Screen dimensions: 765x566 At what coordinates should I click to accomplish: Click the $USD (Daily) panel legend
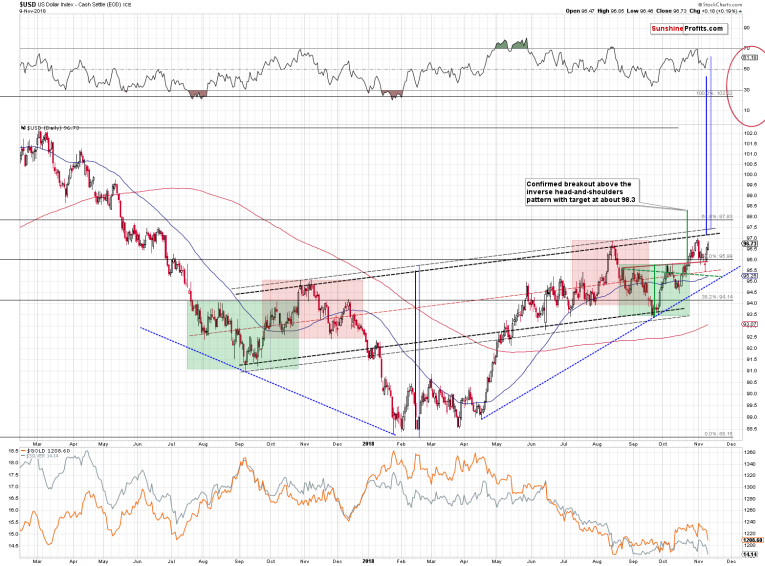pos(50,128)
